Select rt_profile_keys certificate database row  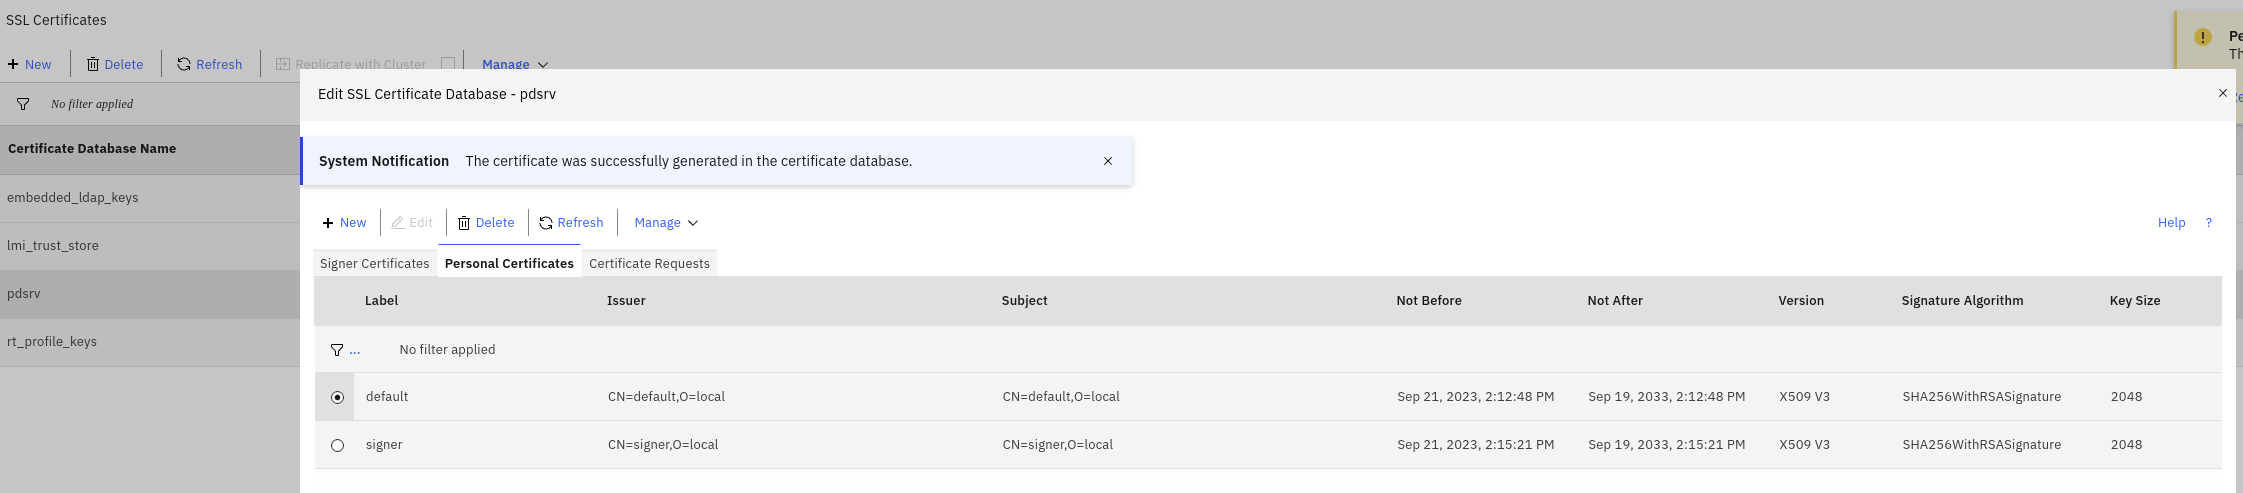point(52,342)
